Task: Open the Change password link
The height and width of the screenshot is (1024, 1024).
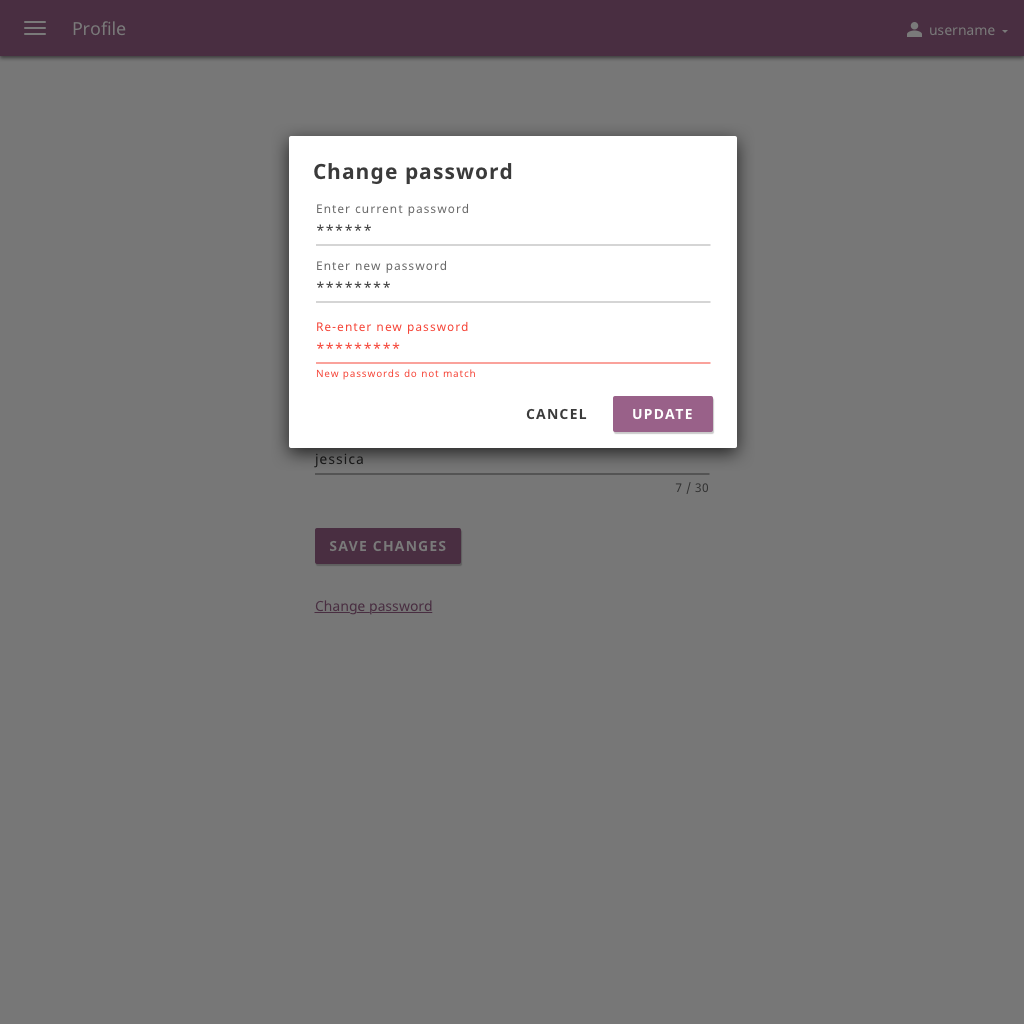Action: (373, 606)
